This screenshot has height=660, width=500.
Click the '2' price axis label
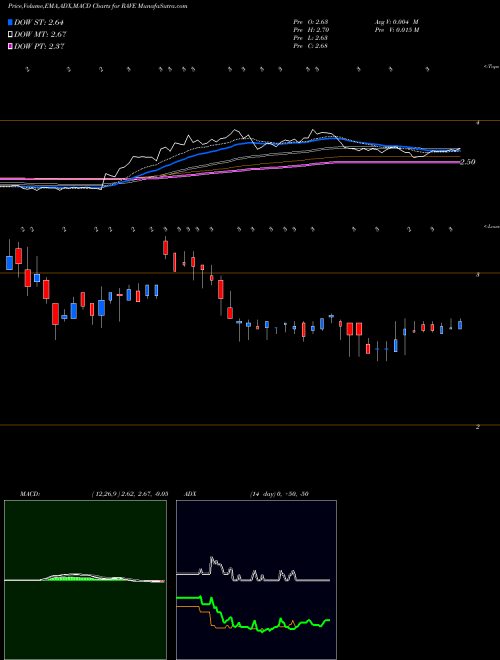(x=477, y=427)
